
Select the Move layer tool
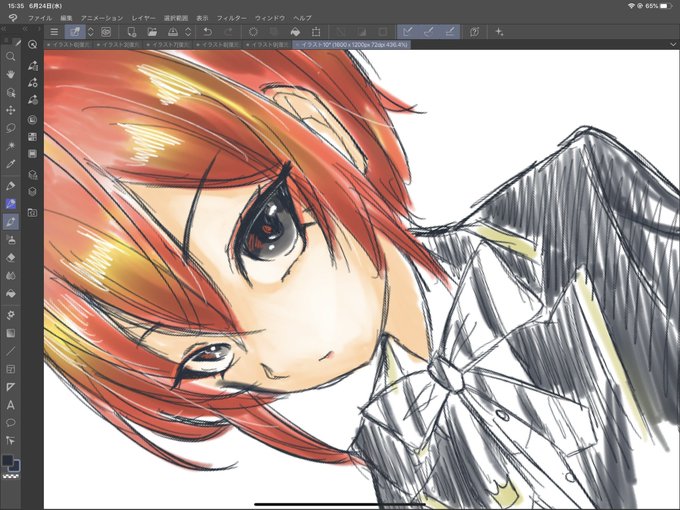(10, 110)
